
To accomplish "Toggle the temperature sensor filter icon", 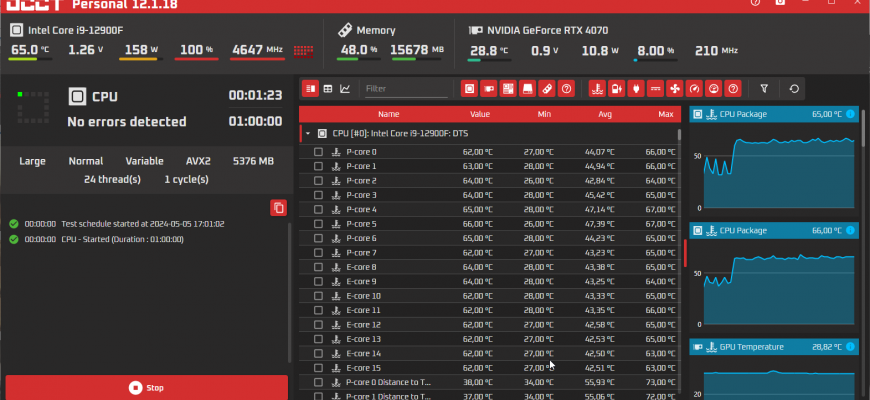I will point(597,89).
